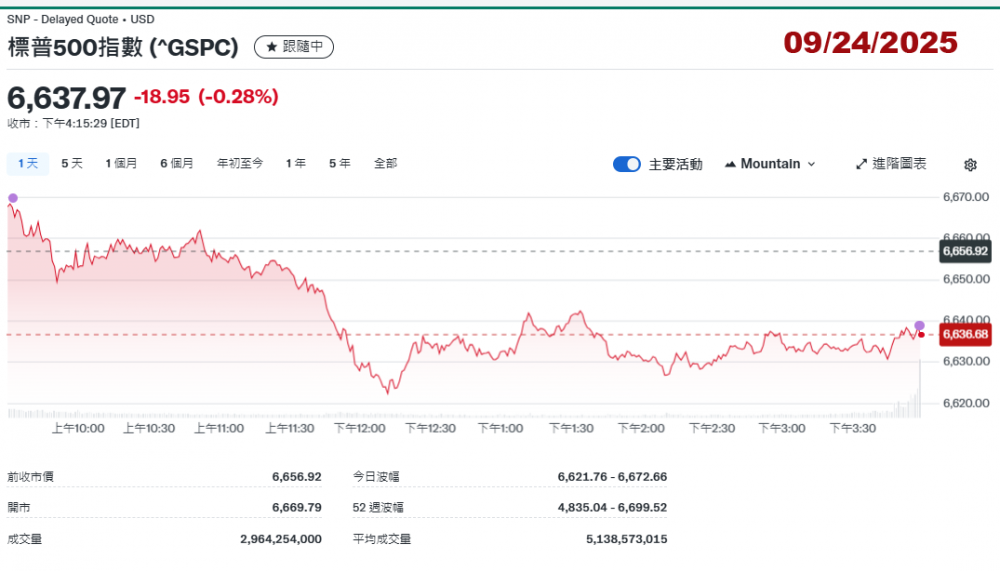Choose the 1年 time range

click(295, 163)
